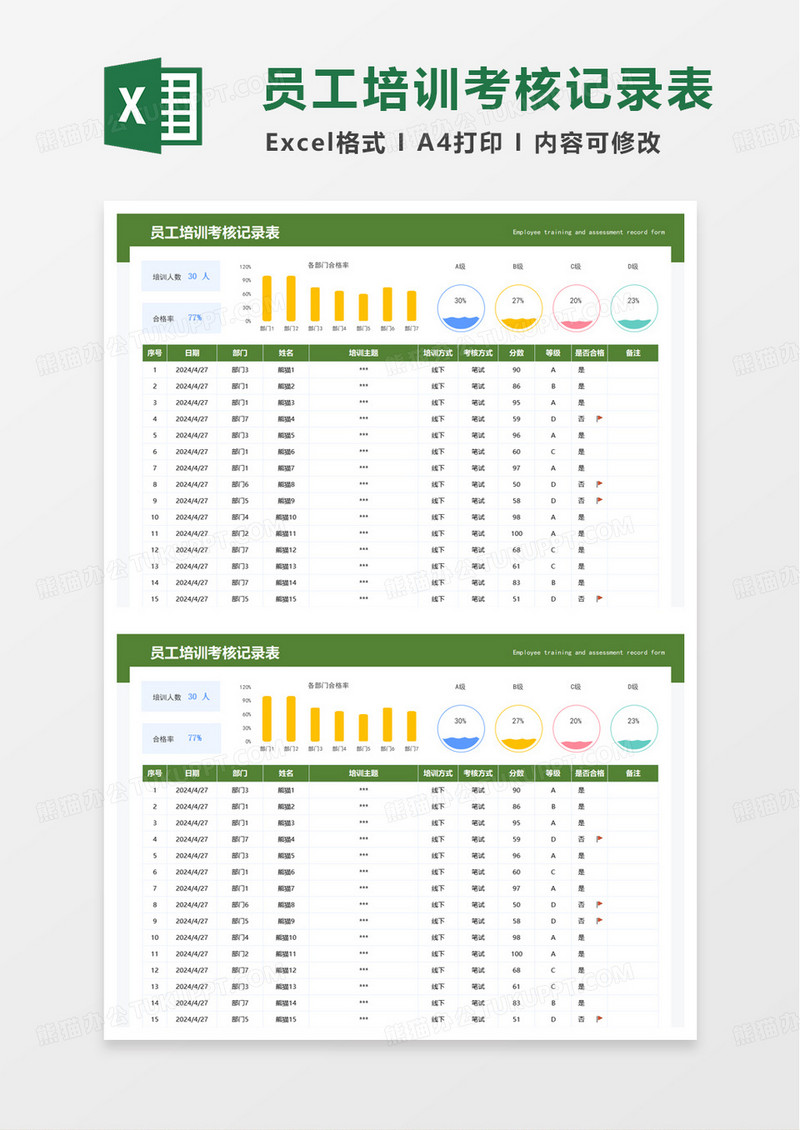The image size is (800, 1130).
Task: Select the 熊猫15 name cell in lower sheet
Action: tap(286, 1019)
